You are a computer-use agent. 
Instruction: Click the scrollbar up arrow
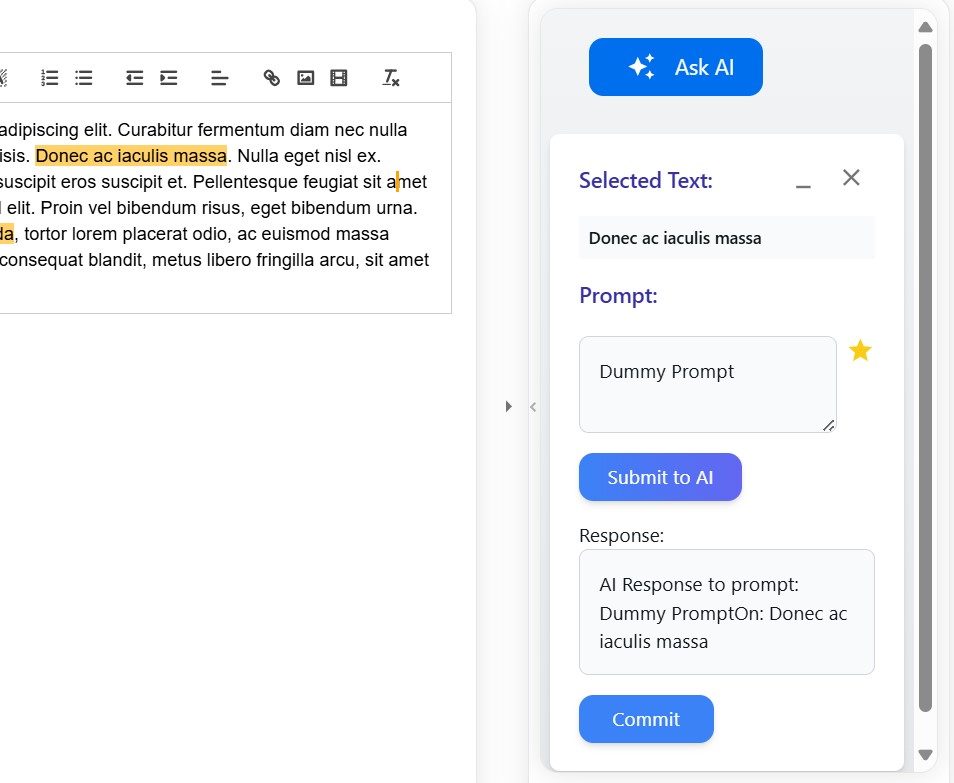pyautogui.click(x=925, y=27)
